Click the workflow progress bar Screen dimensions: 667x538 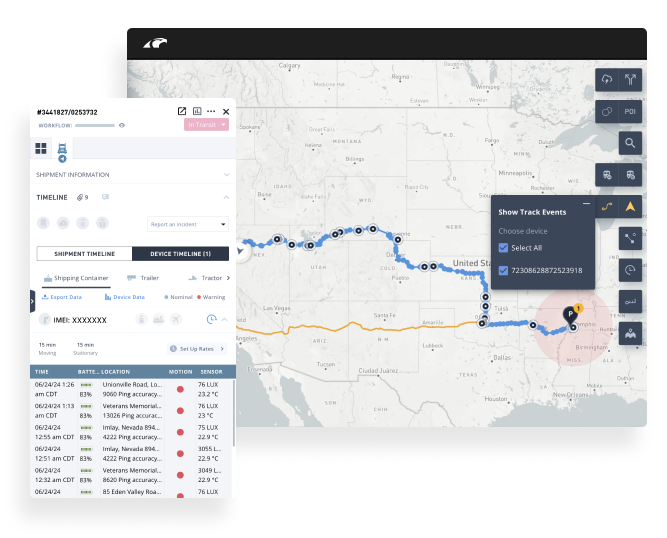click(95, 125)
